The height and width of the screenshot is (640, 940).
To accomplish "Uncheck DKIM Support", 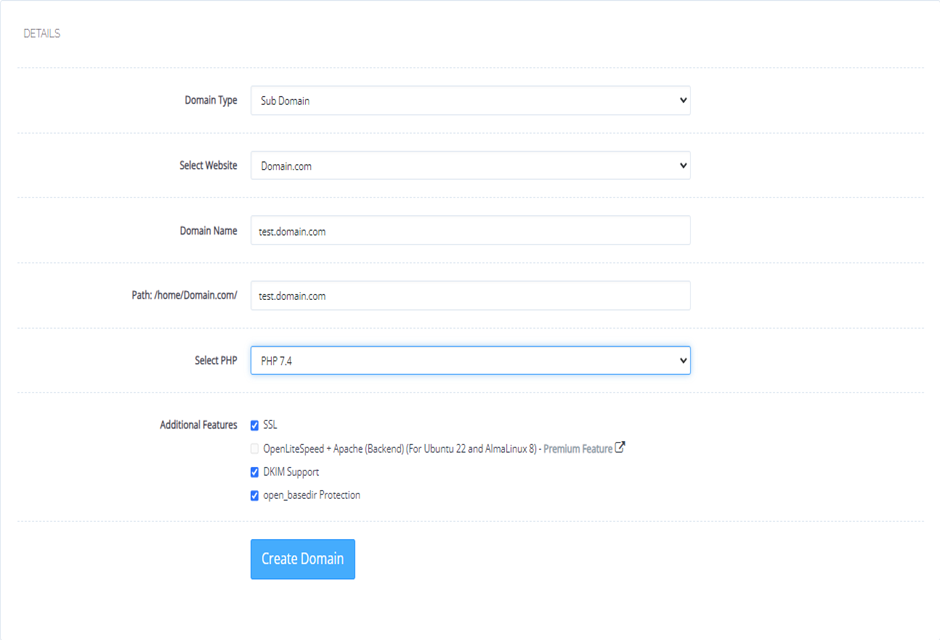I will click(254, 471).
